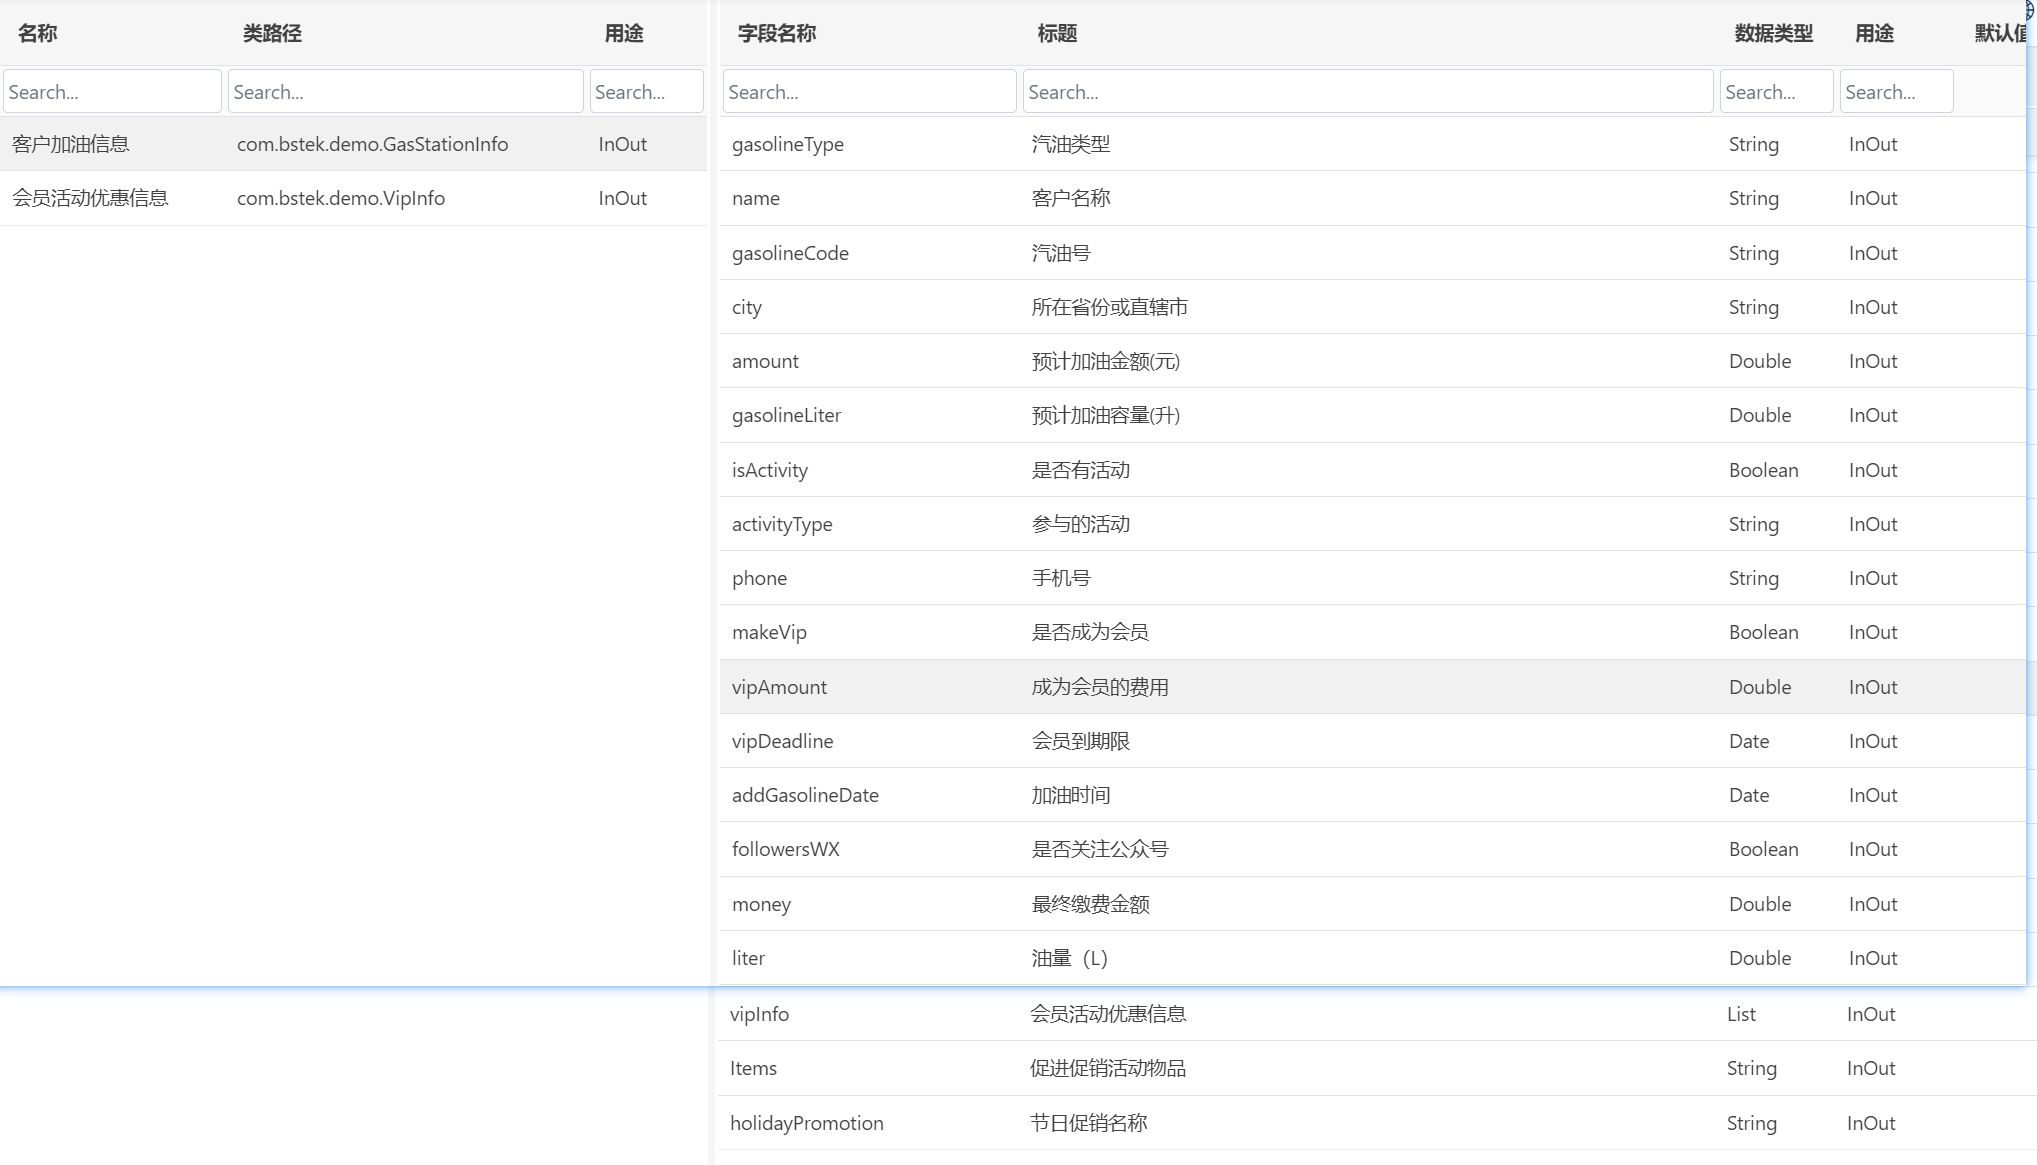Select the followersWX row
The width and height of the screenshot is (2037, 1165).
point(785,849)
